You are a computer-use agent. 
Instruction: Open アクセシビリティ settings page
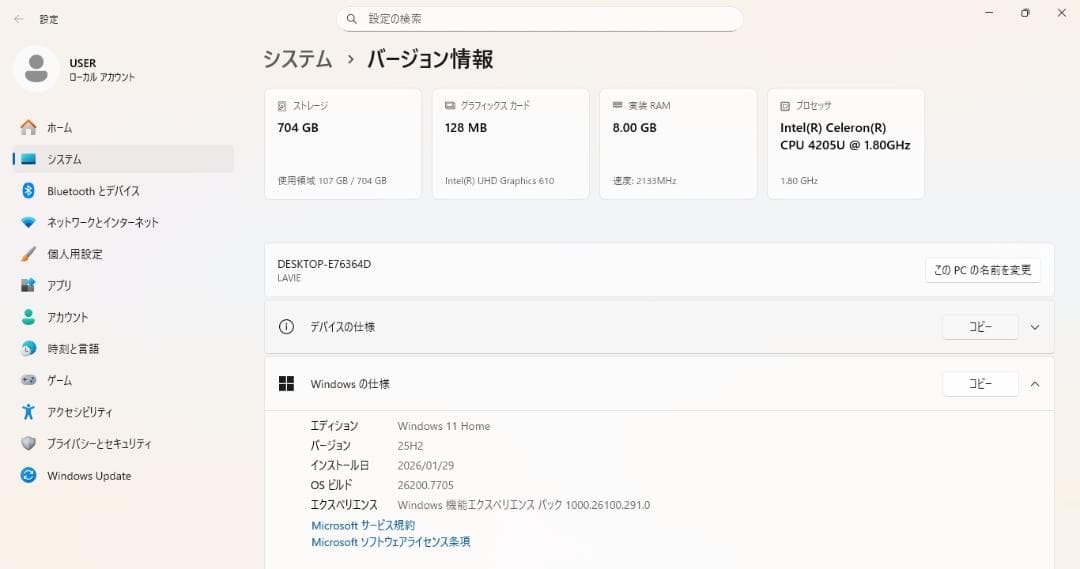123,412
